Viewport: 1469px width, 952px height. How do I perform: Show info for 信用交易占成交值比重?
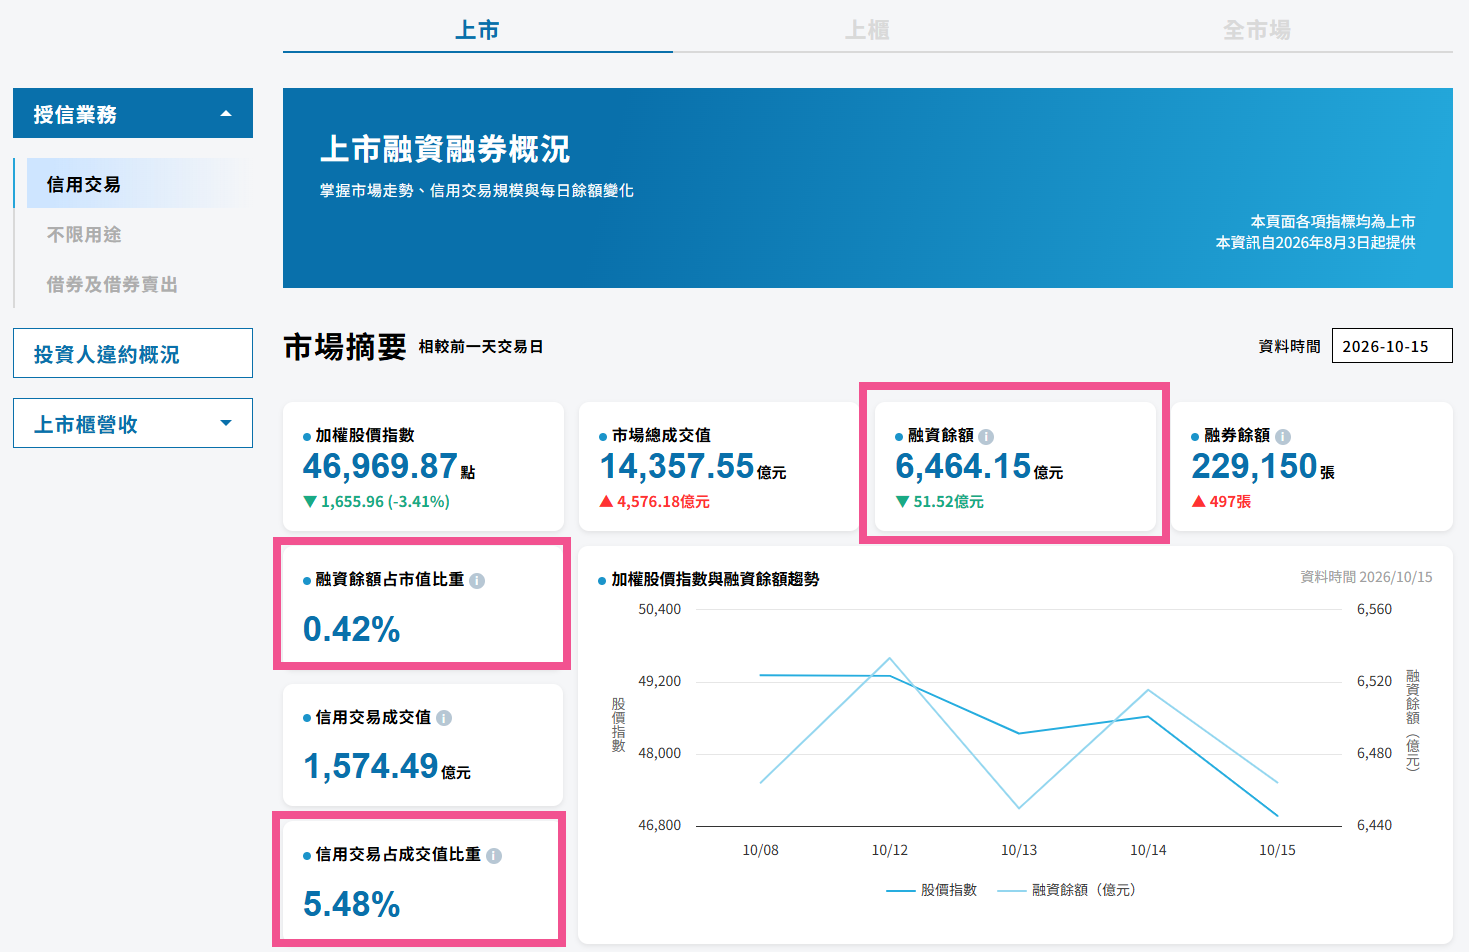point(494,855)
